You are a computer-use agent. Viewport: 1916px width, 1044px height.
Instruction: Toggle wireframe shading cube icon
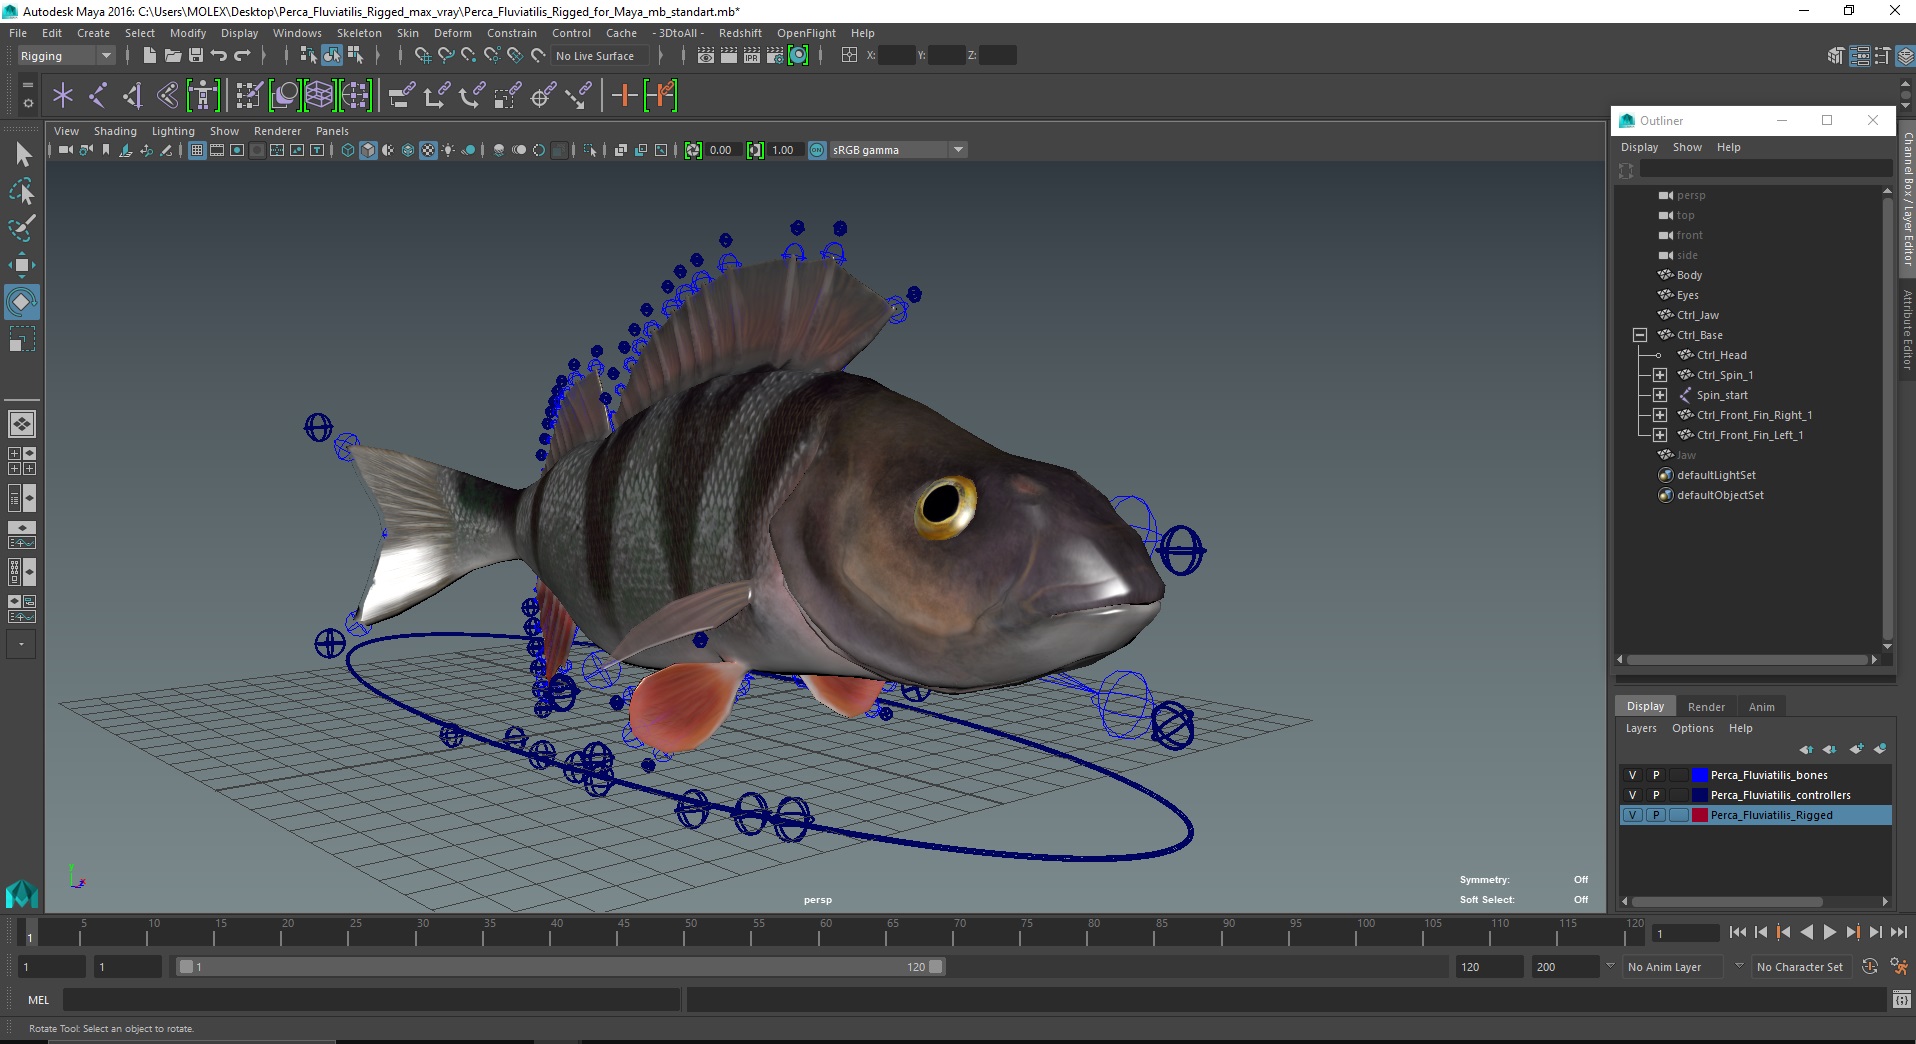pos(348,150)
